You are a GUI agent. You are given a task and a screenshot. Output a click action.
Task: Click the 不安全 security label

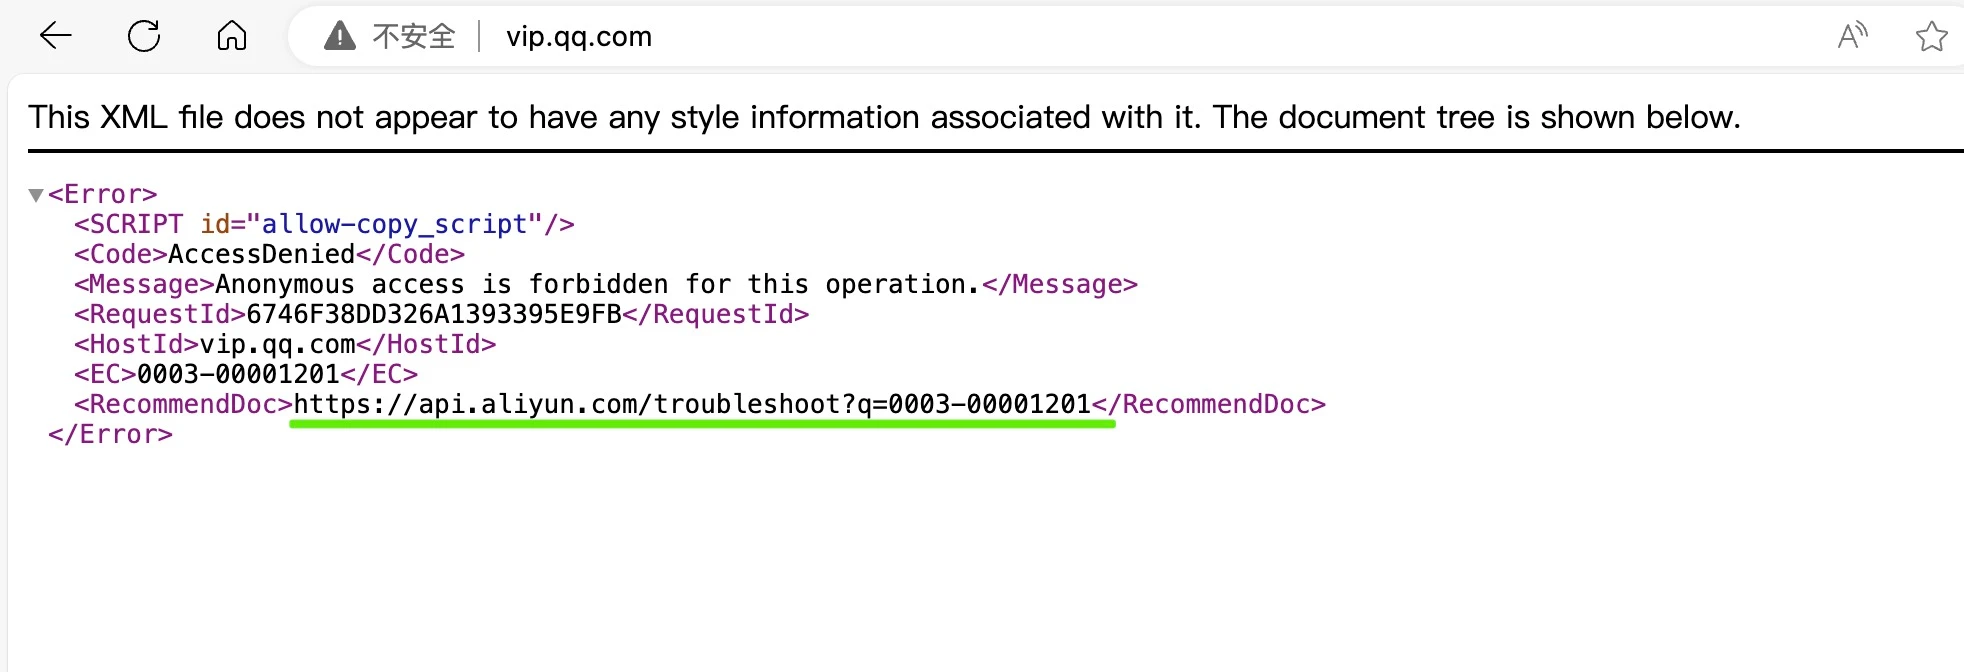[414, 37]
